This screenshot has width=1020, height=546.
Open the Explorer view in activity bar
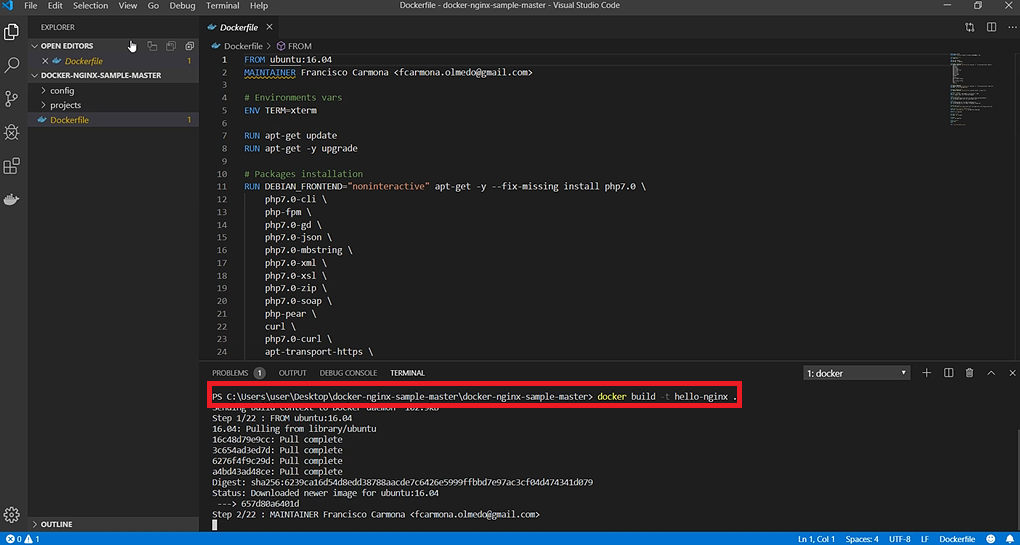point(12,31)
